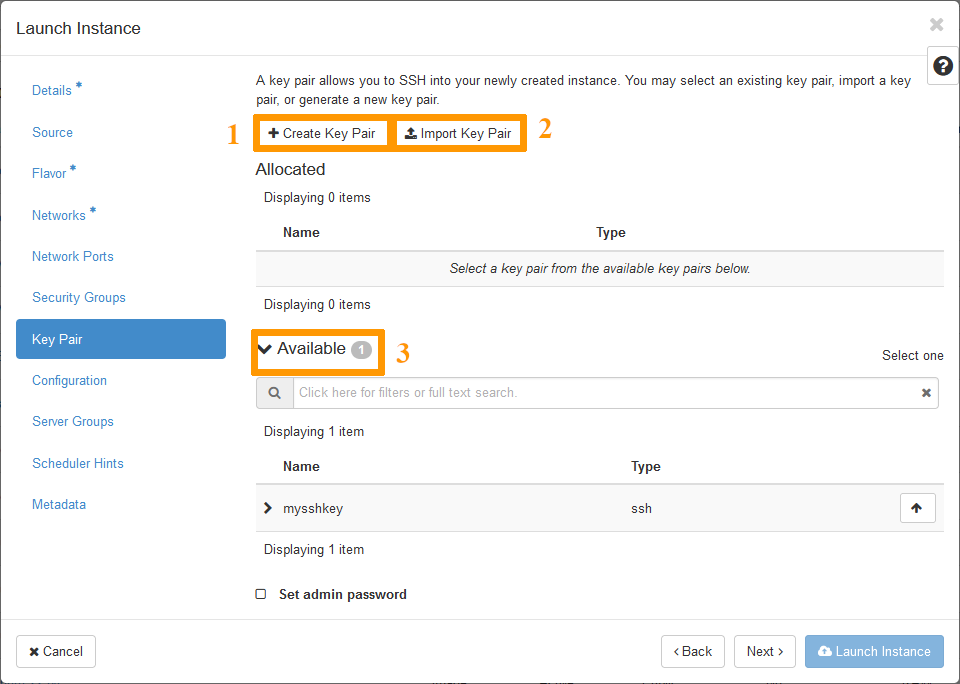This screenshot has height=684, width=960.
Task: Select the Security Groups tab
Action: tap(79, 297)
